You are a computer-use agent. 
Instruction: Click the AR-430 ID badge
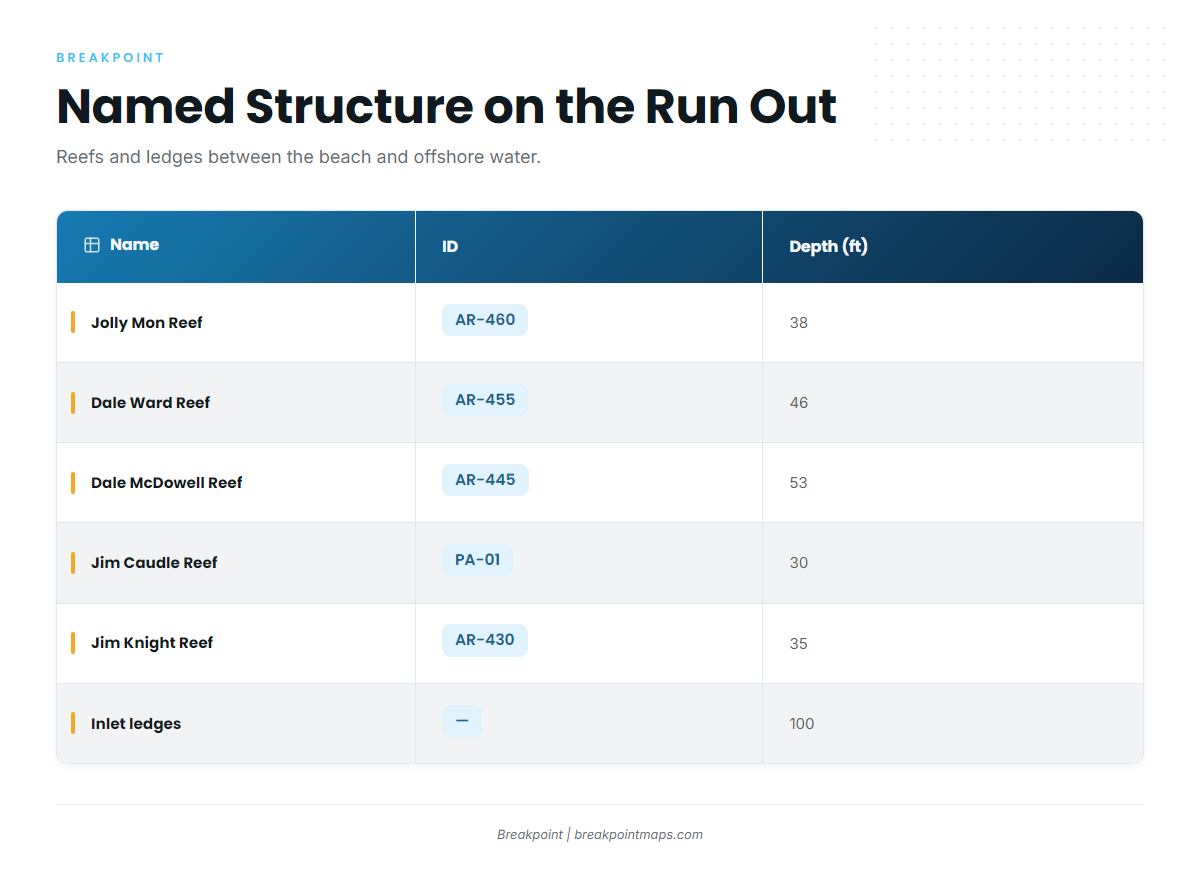[485, 640]
